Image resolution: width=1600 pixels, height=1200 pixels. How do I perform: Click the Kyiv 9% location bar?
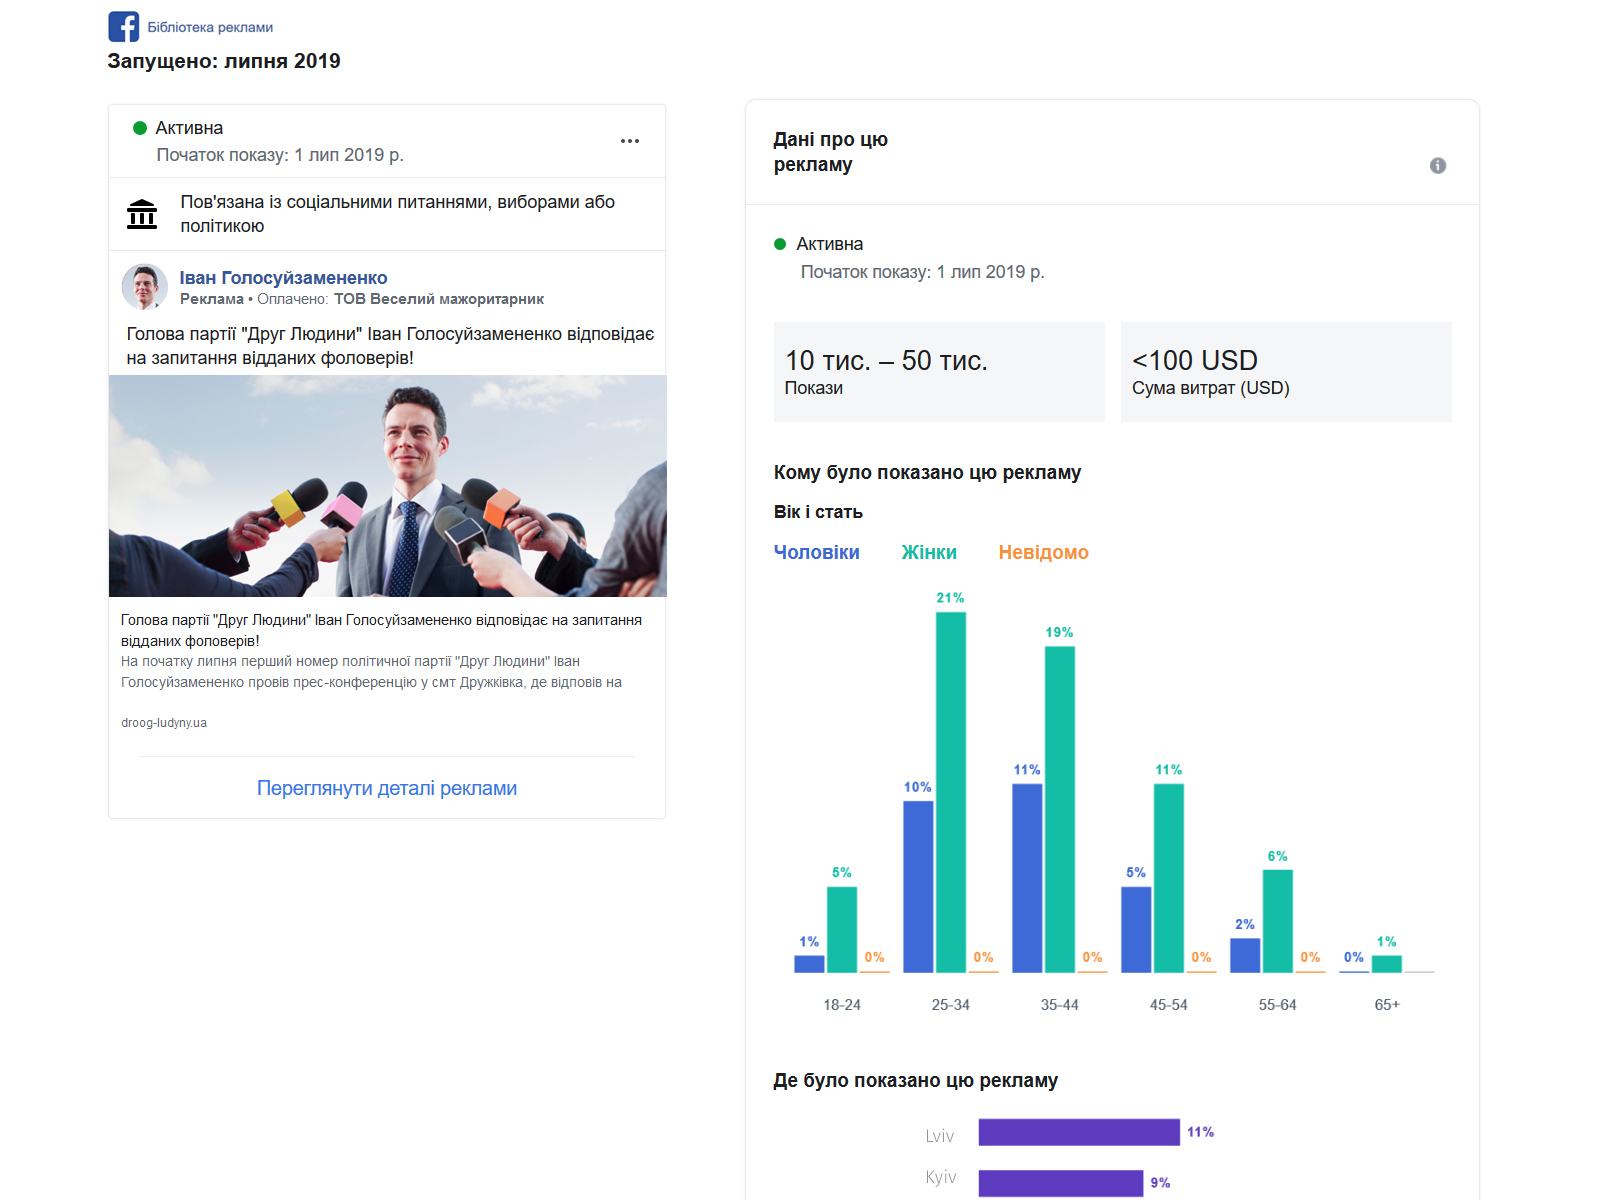[x=1060, y=1183]
